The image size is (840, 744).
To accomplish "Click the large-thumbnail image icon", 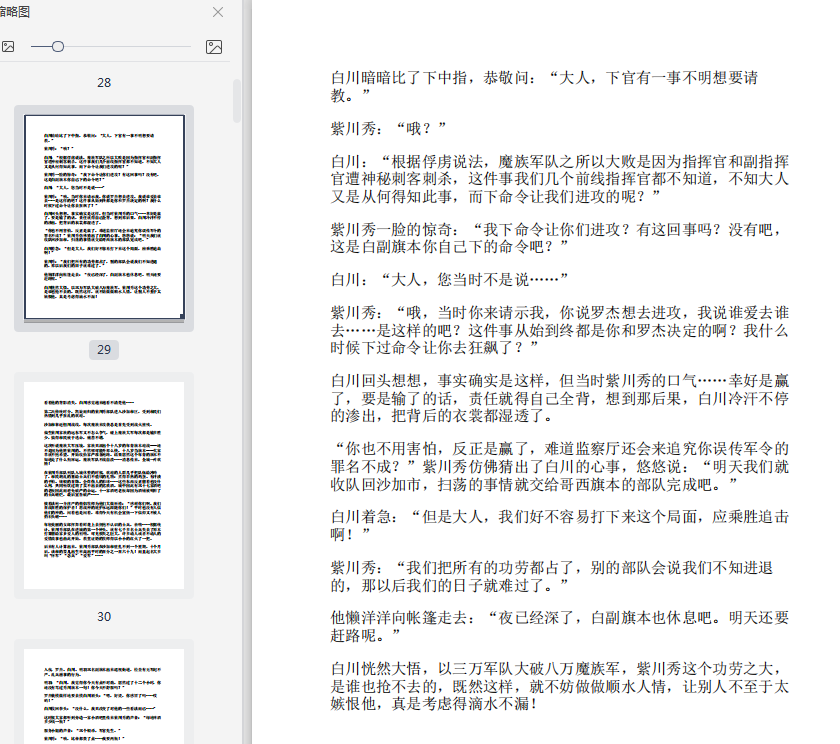I will [213, 47].
